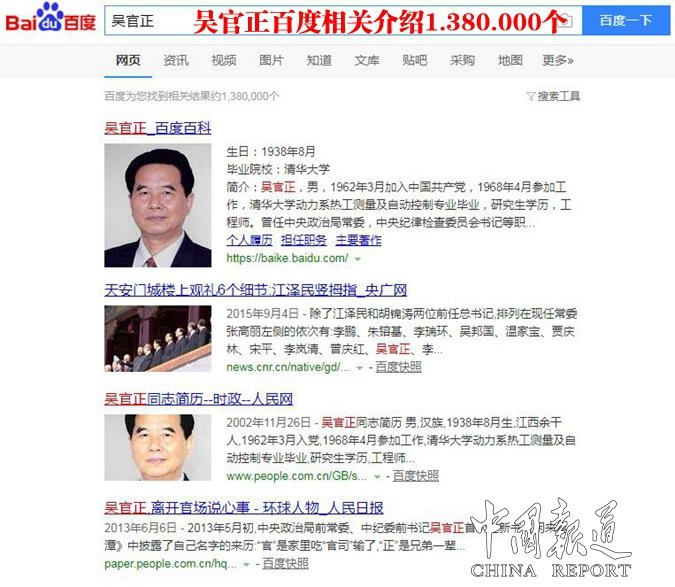This screenshot has height=587, width=675.
Task: Open the 百度百科 result title link
Action: point(158,128)
